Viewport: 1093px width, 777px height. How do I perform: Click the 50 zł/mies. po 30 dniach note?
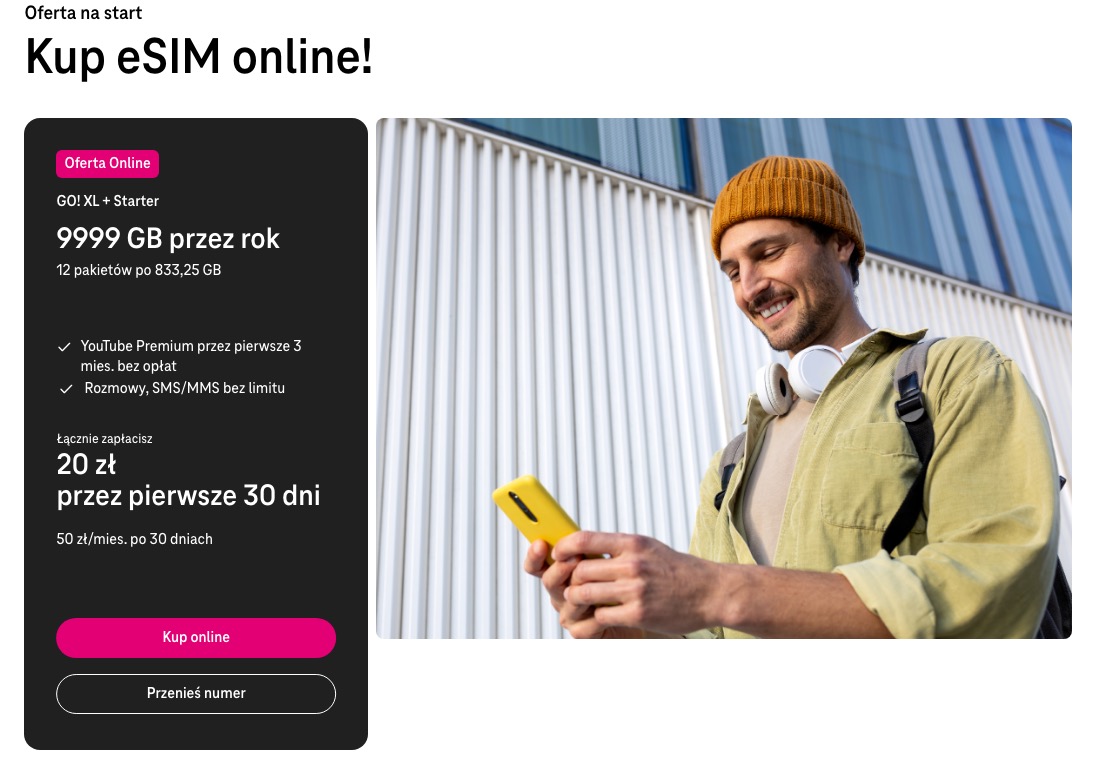coord(135,539)
